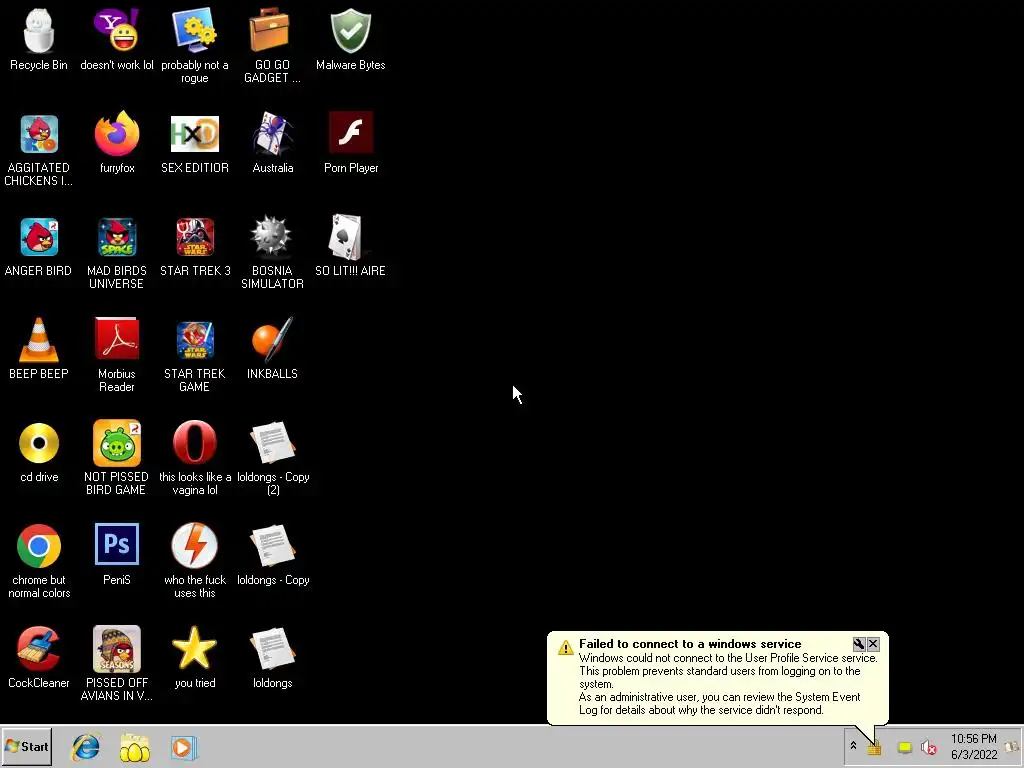This screenshot has width=1024, height=768.
Task: Click the yellow tray notification icon
Action: coord(904,748)
